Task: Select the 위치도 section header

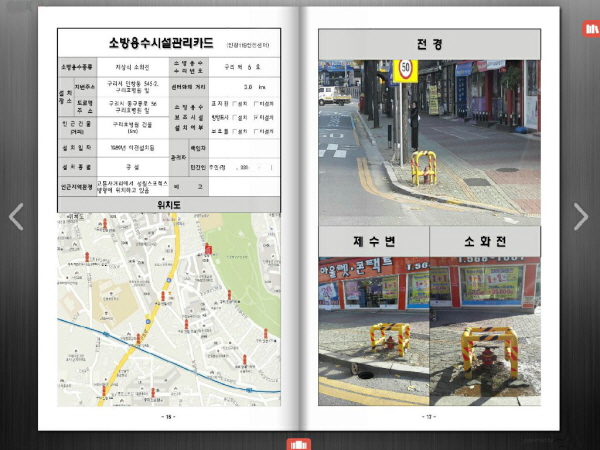Action: (170, 204)
